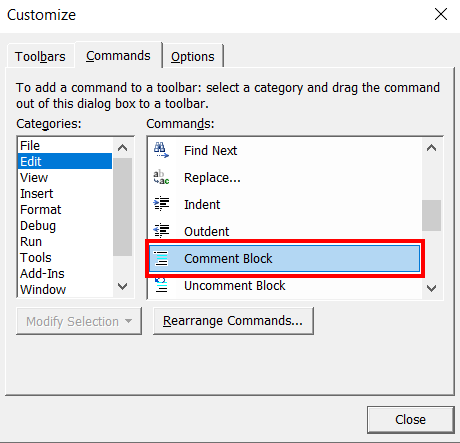Click Categories list scroll down arrow
This screenshot has height=443, width=460.
[x=123, y=286]
